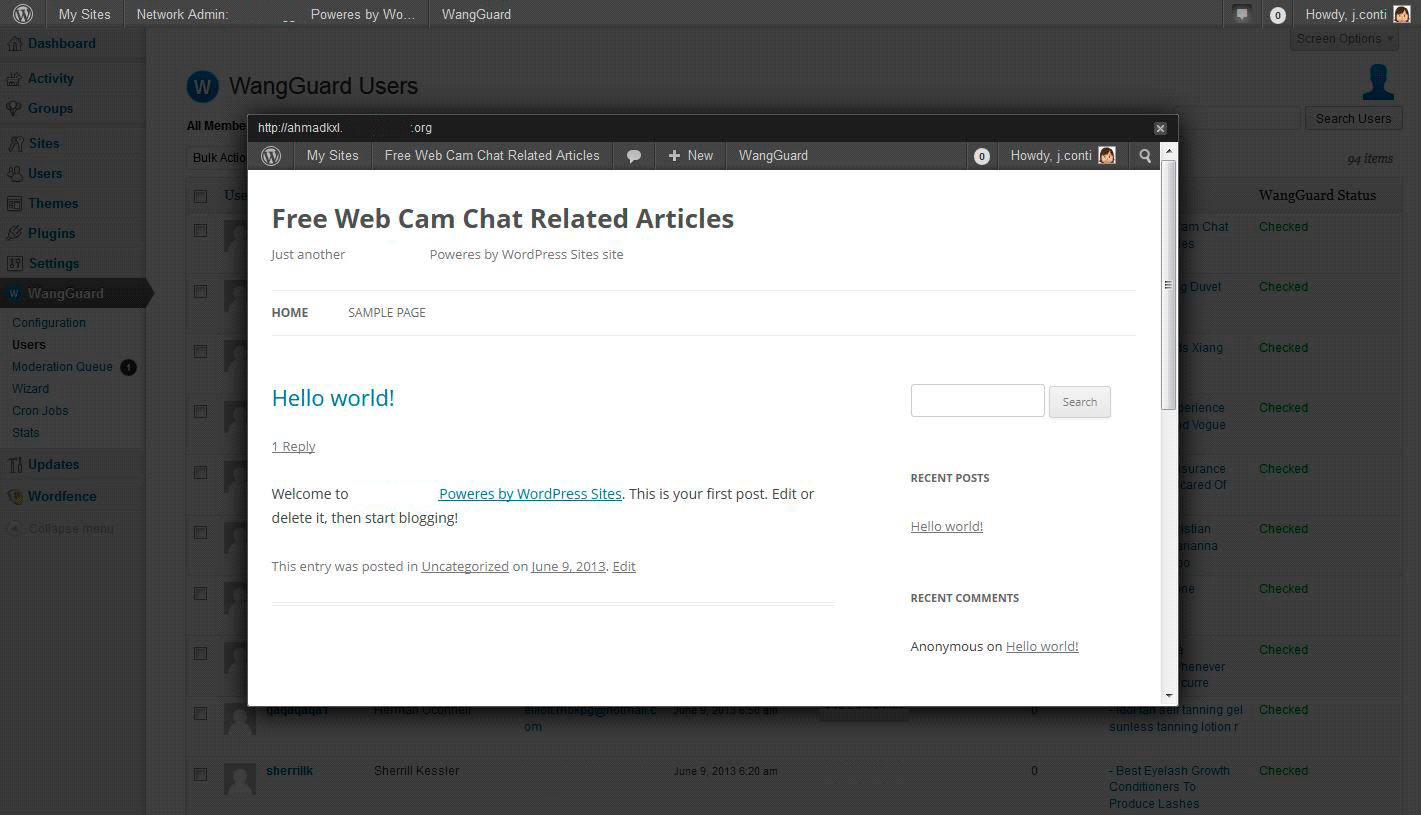Click the Search button in the sidebar widget
The width and height of the screenshot is (1421, 815).
coord(1080,402)
